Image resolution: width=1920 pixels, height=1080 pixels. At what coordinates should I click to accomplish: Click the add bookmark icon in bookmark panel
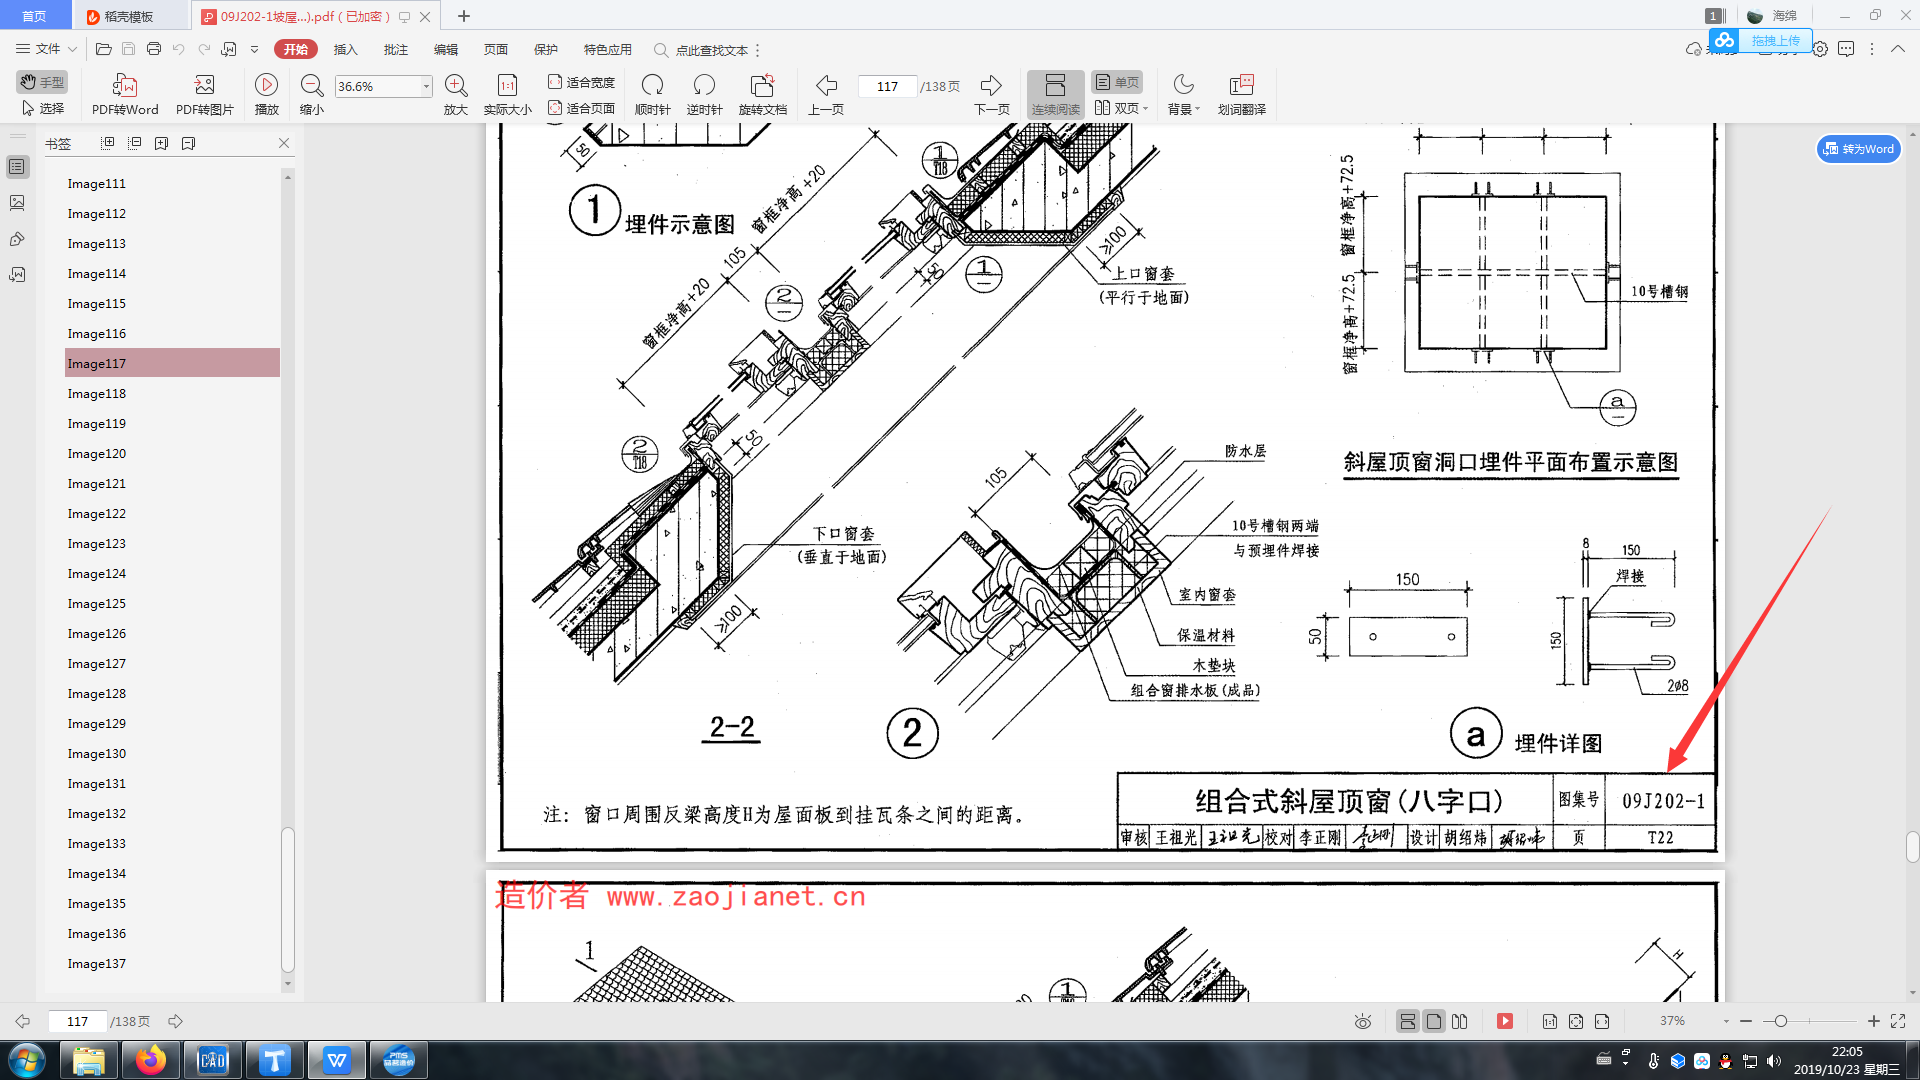click(x=161, y=143)
